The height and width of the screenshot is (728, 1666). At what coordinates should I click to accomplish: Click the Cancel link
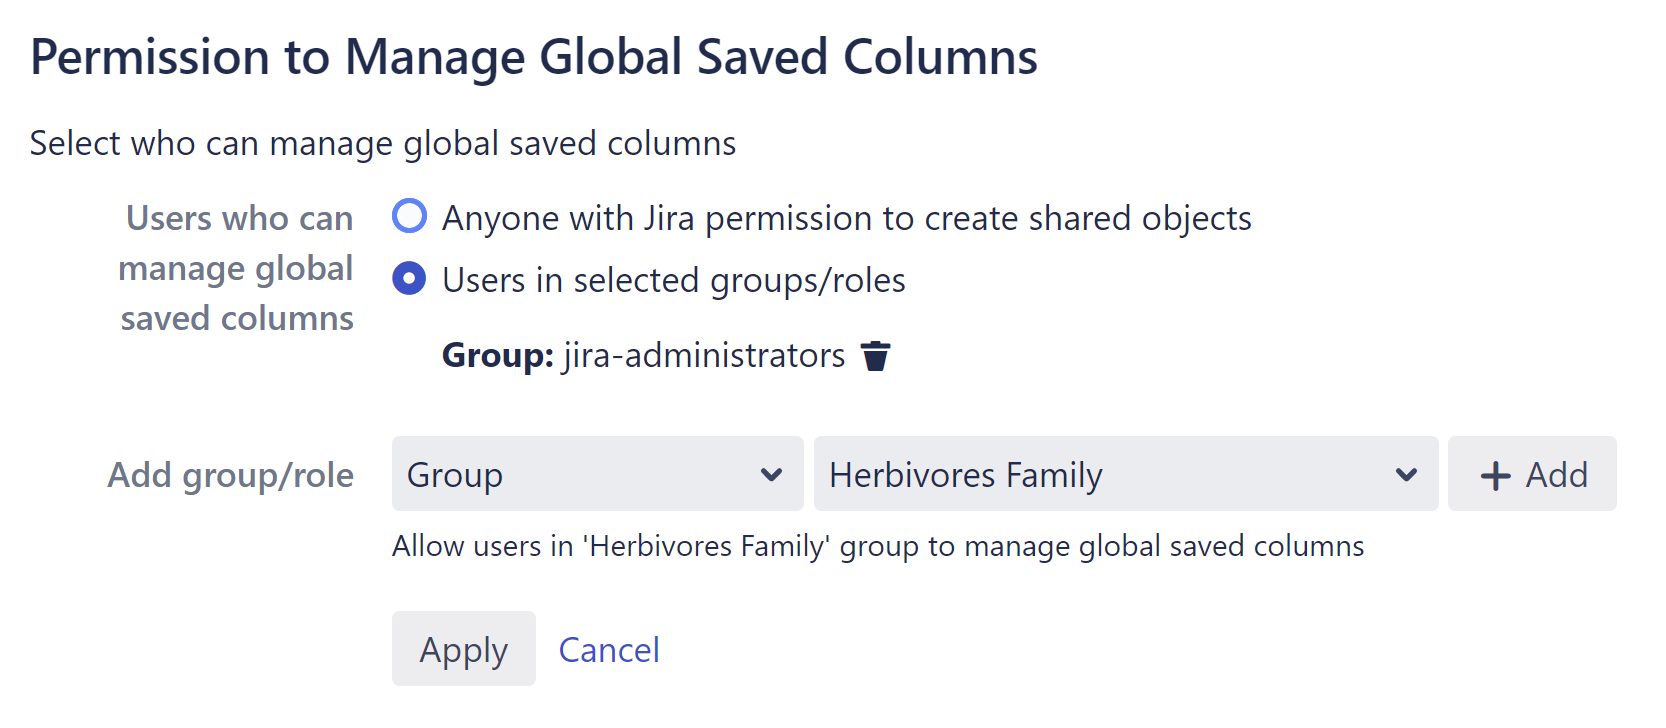click(608, 648)
